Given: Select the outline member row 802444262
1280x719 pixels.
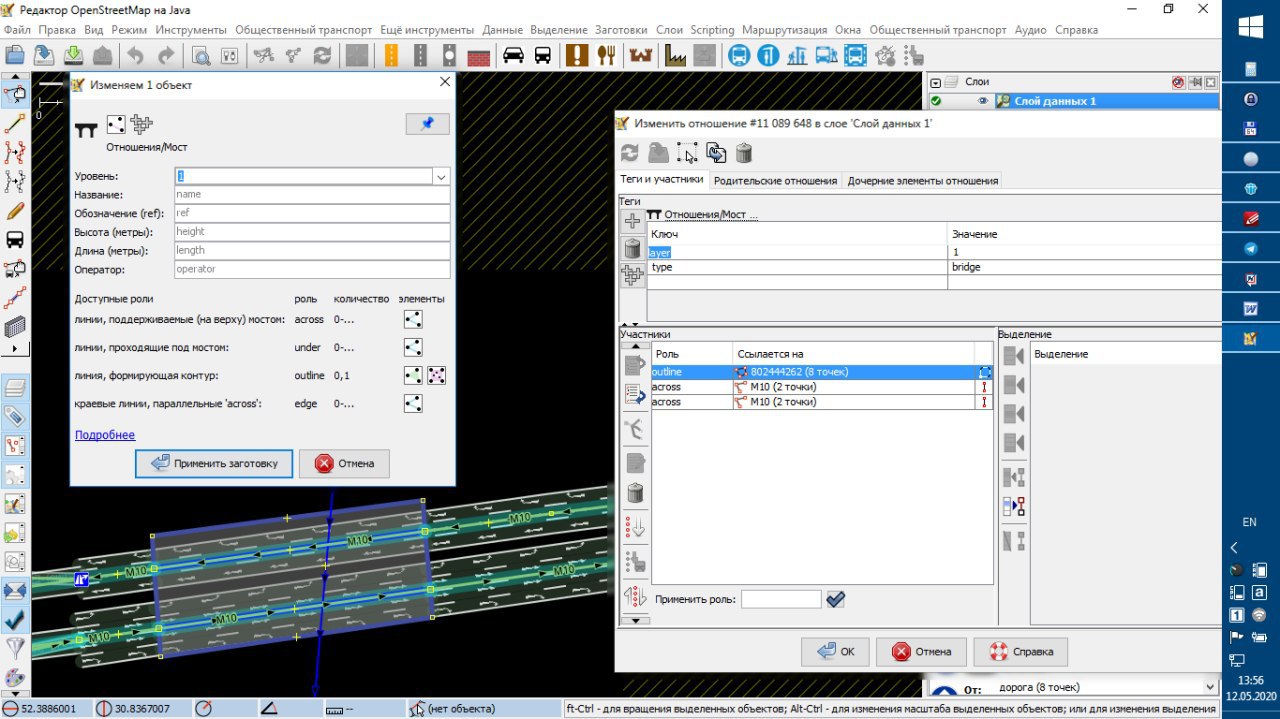Looking at the screenshot, I should (x=820, y=372).
